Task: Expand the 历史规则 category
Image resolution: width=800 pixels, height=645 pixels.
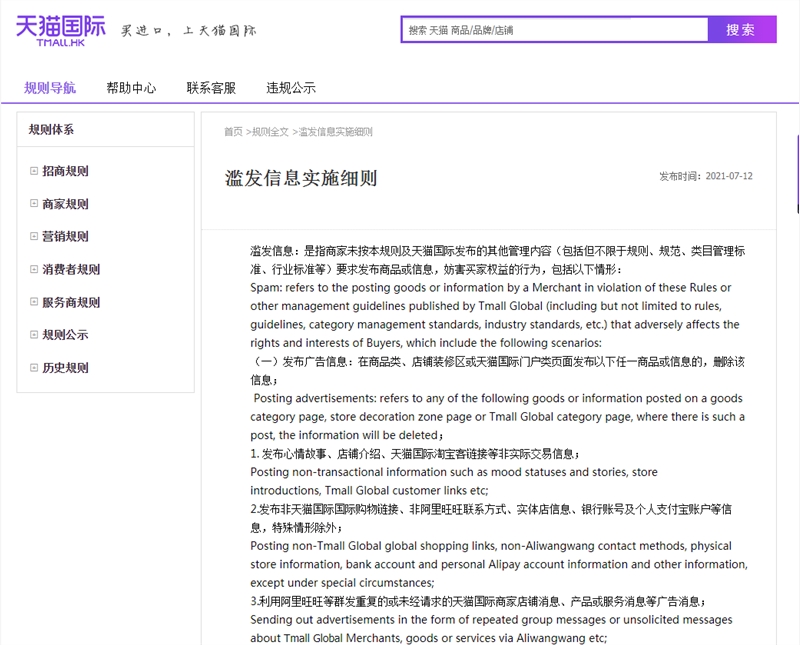Action: (x=63, y=368)
